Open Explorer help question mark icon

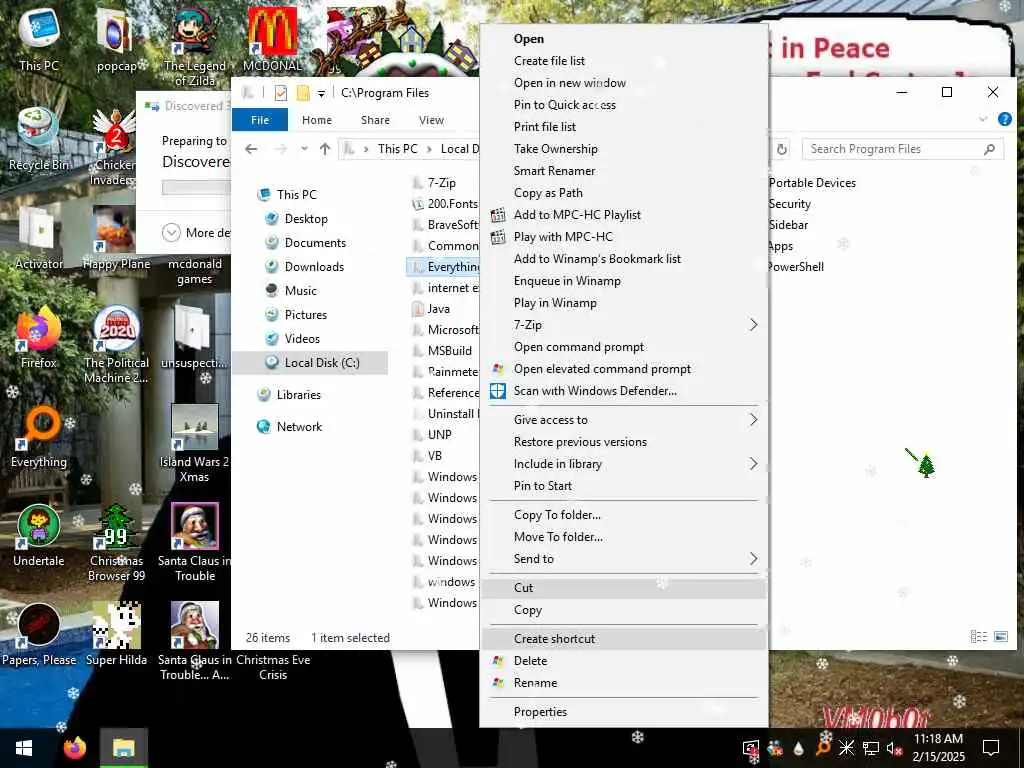point(1004,119)
